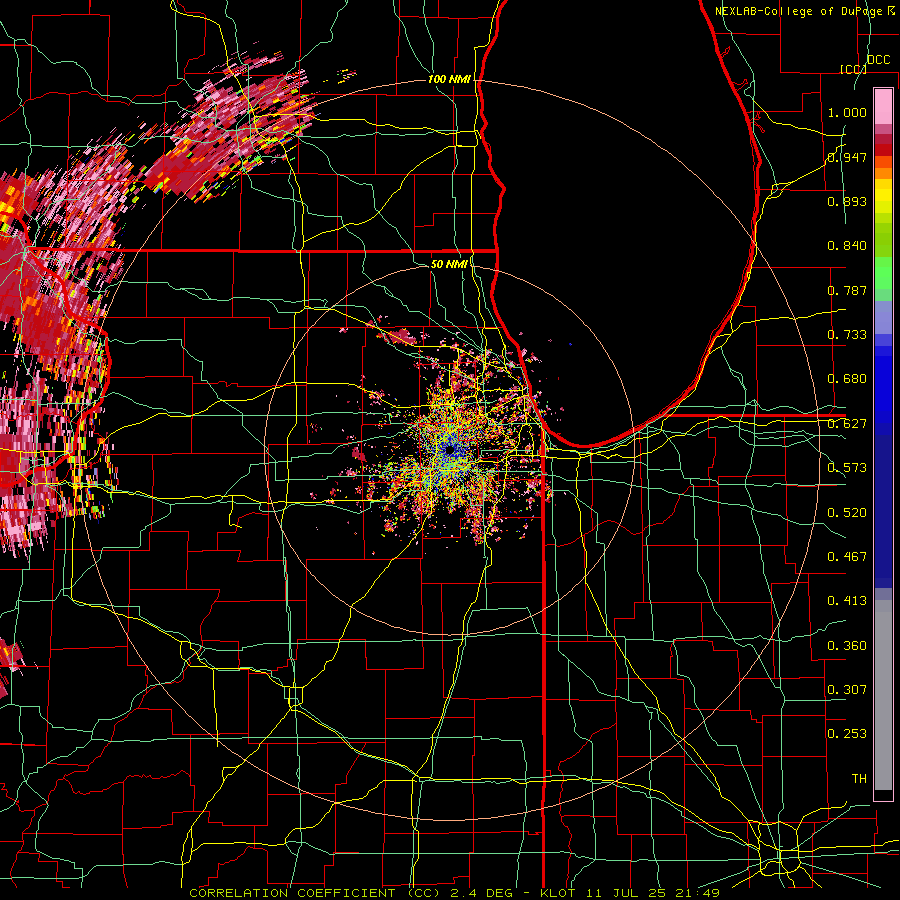This screenshot has height=900, width=900.
Task: Select the 0.627 legend value
Action: pyautogui.click(x=847, y=424)
